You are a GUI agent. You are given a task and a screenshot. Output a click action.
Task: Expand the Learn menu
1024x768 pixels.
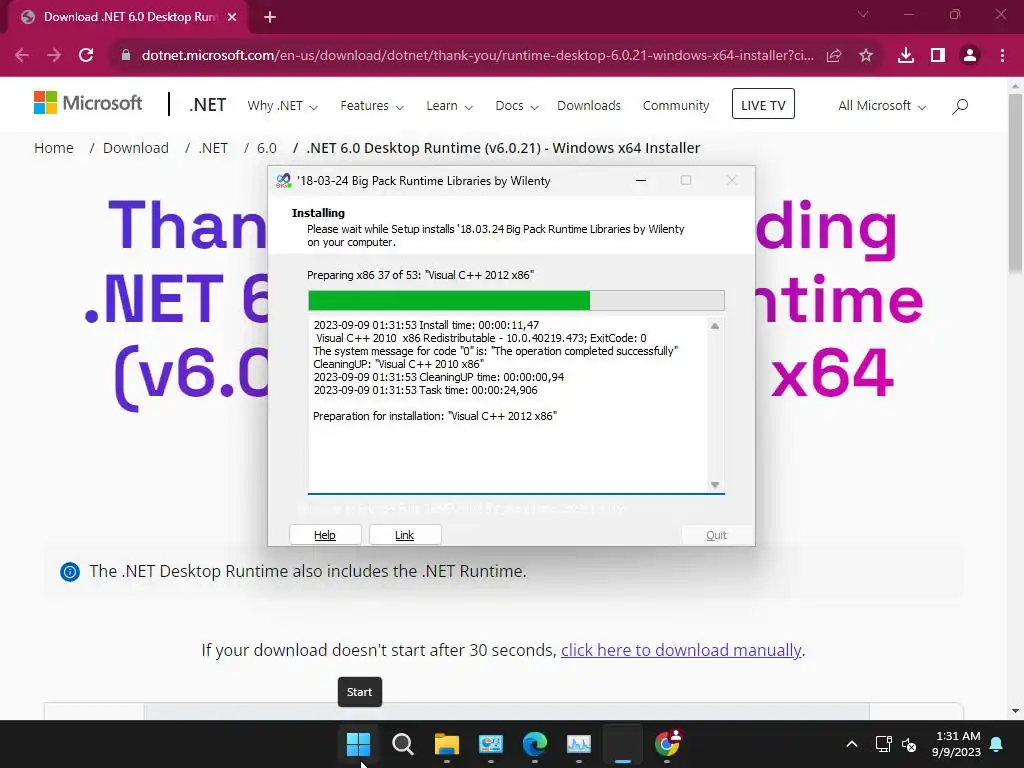click(449, 106)
